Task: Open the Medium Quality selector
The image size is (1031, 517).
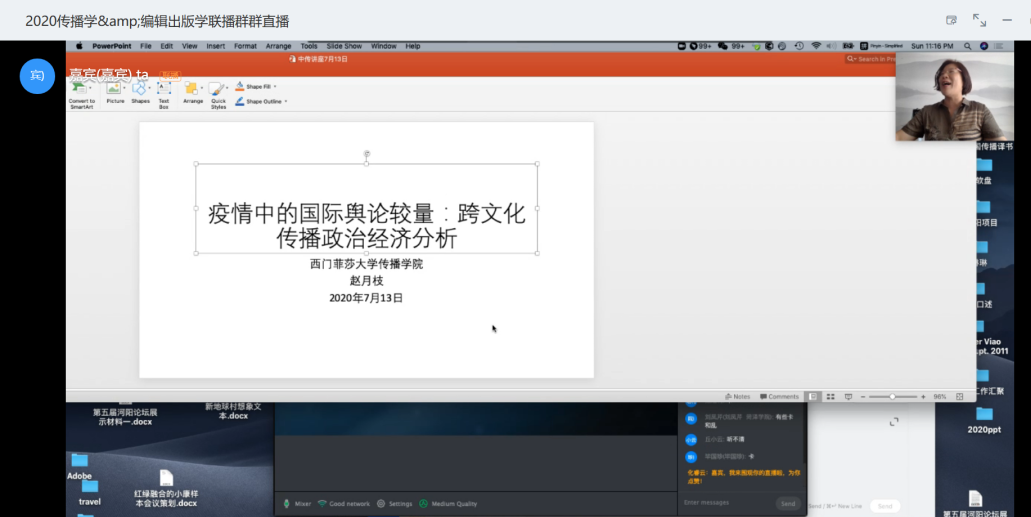Action: point(448,504)
